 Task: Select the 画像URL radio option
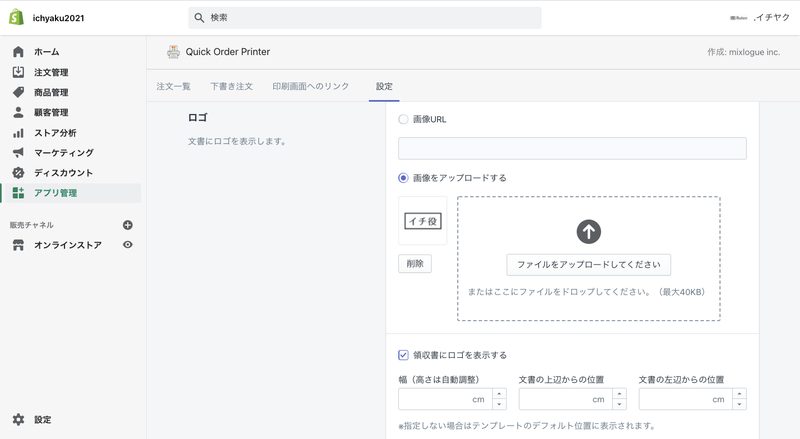point(403,119)
